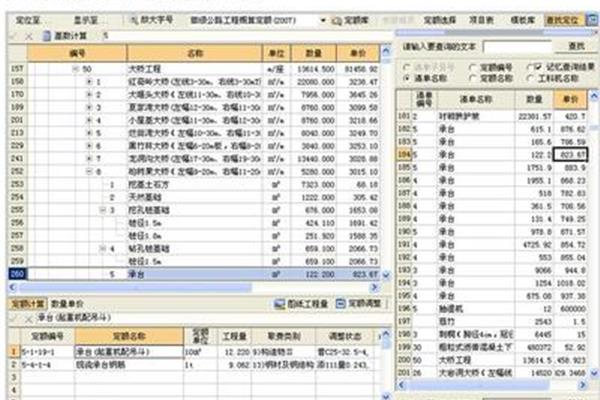
Task: Click the 定额调整 label
Action: point(365,304)
